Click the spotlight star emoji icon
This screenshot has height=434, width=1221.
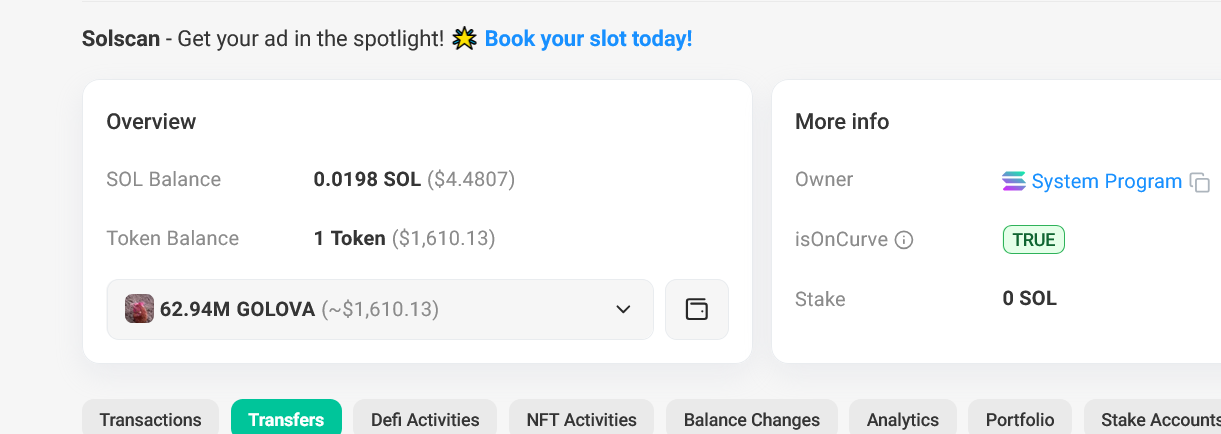coord(464,40)
